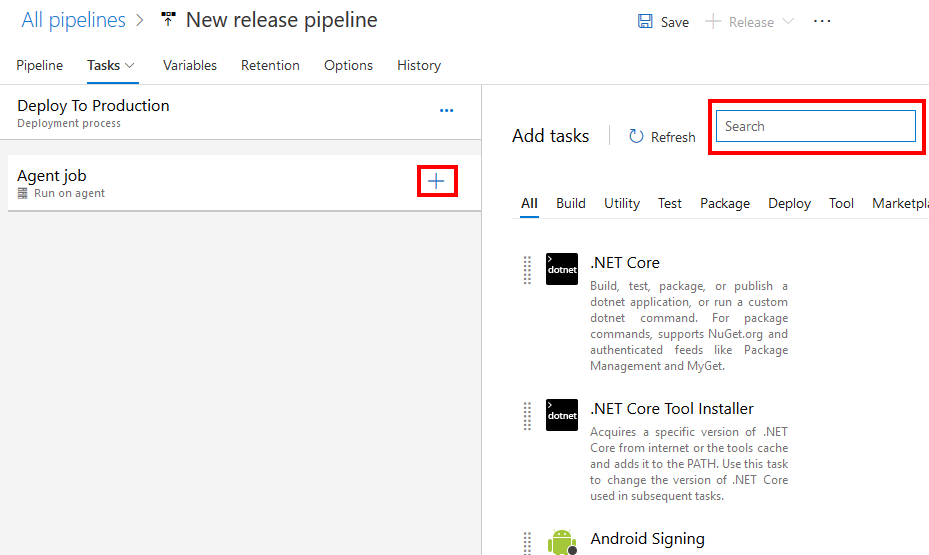Filter tasks by Test category
Viewport: 929px width, 555px height.
tap(669, 203)
